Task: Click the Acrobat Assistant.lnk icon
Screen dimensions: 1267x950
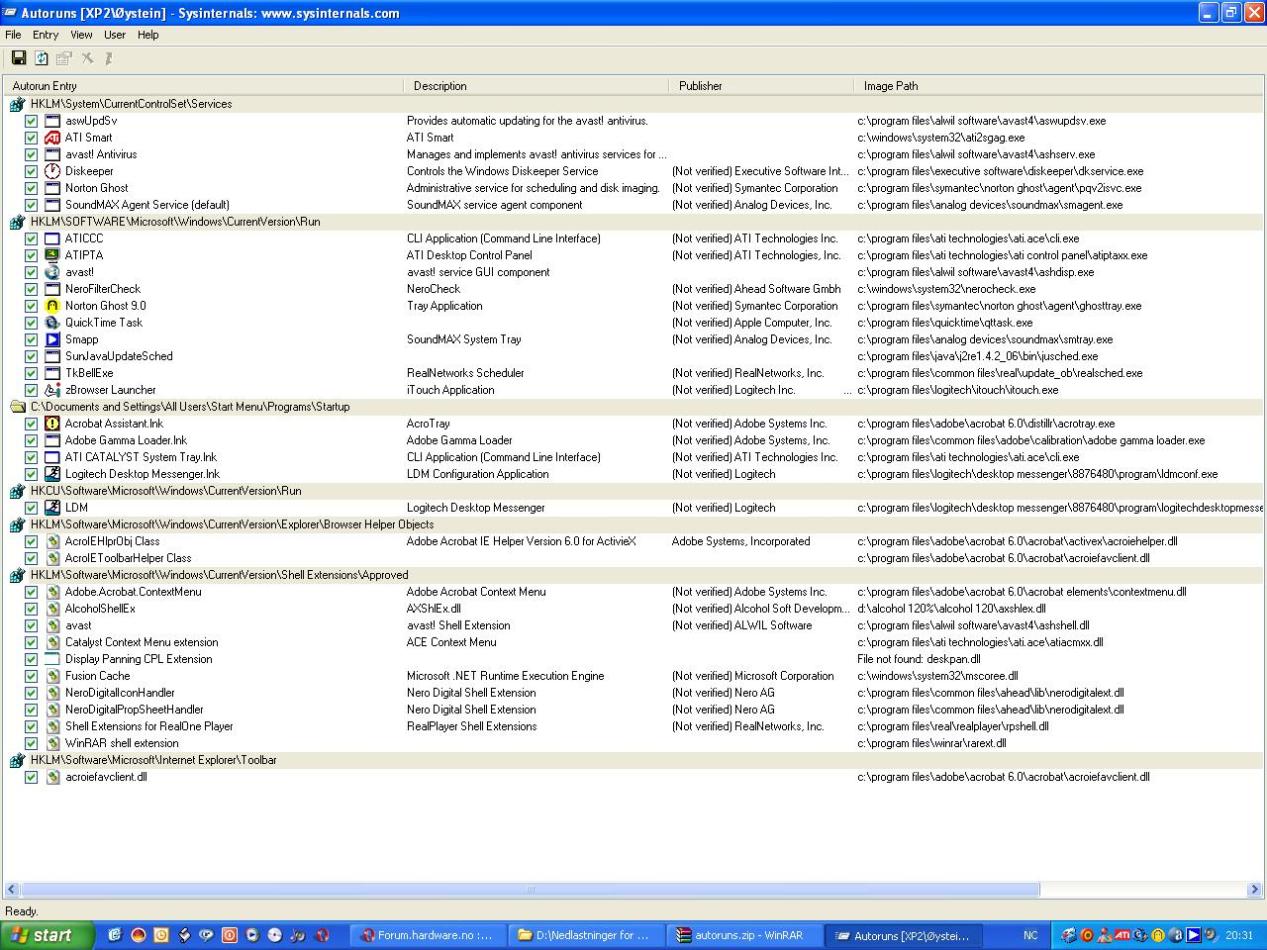Action: pos(53,423)
